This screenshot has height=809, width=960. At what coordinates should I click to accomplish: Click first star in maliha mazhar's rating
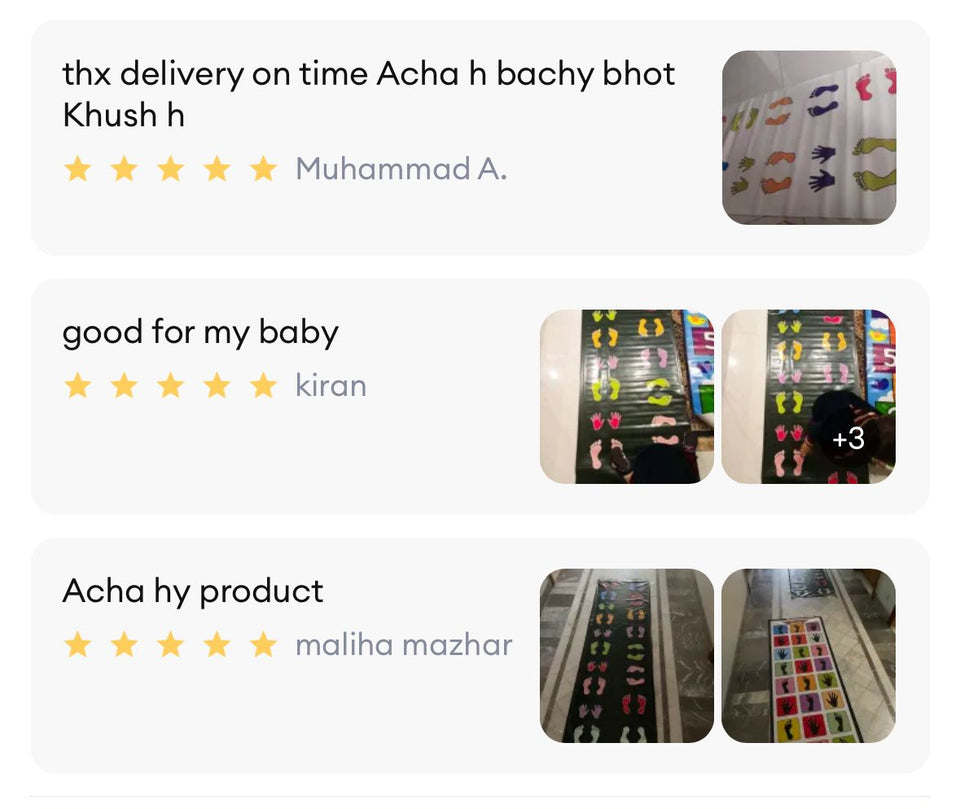(x=77, y=645)
